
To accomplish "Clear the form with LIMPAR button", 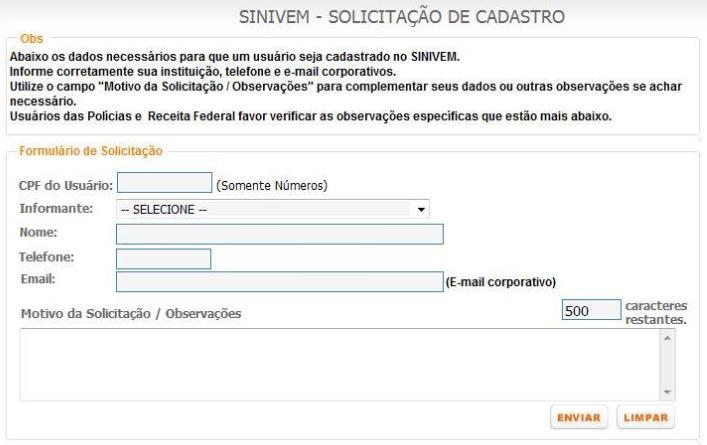I will [x=644, y=417].
